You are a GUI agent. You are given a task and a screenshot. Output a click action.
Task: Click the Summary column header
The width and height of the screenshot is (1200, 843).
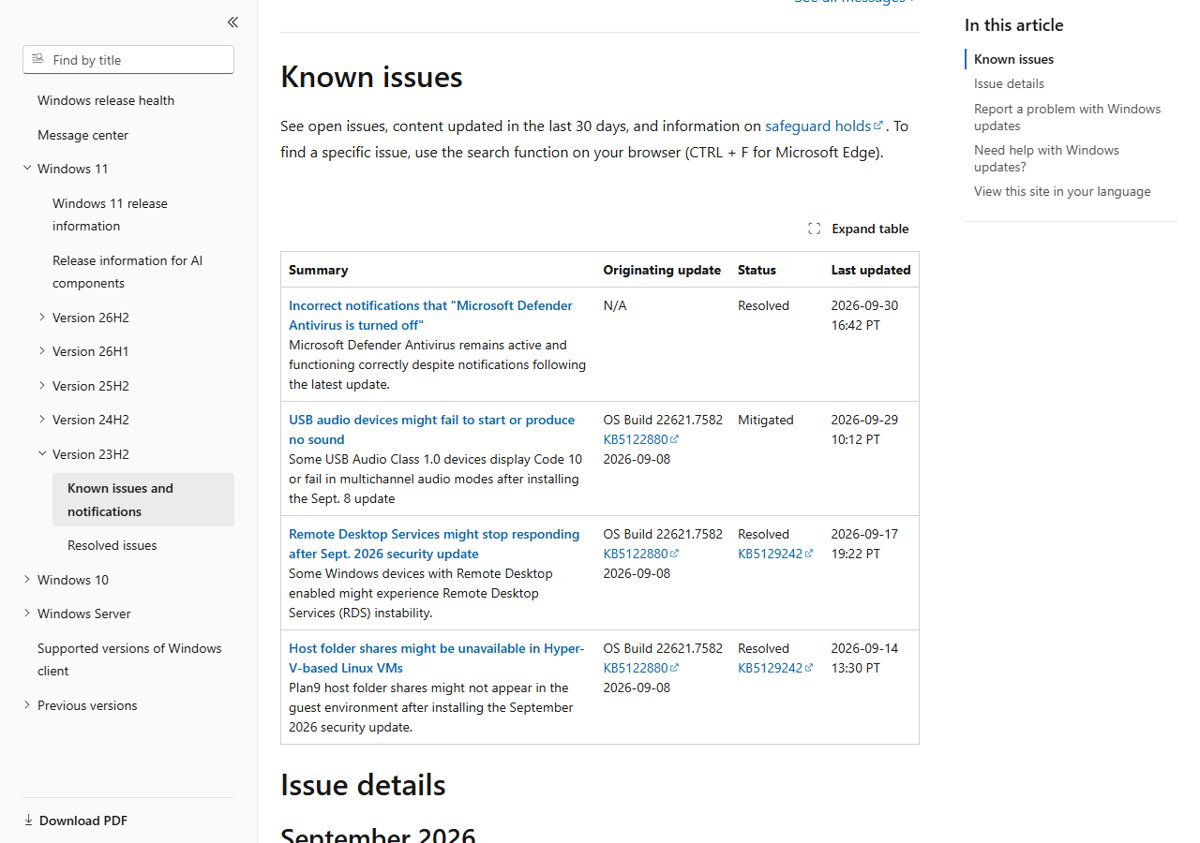318,270
